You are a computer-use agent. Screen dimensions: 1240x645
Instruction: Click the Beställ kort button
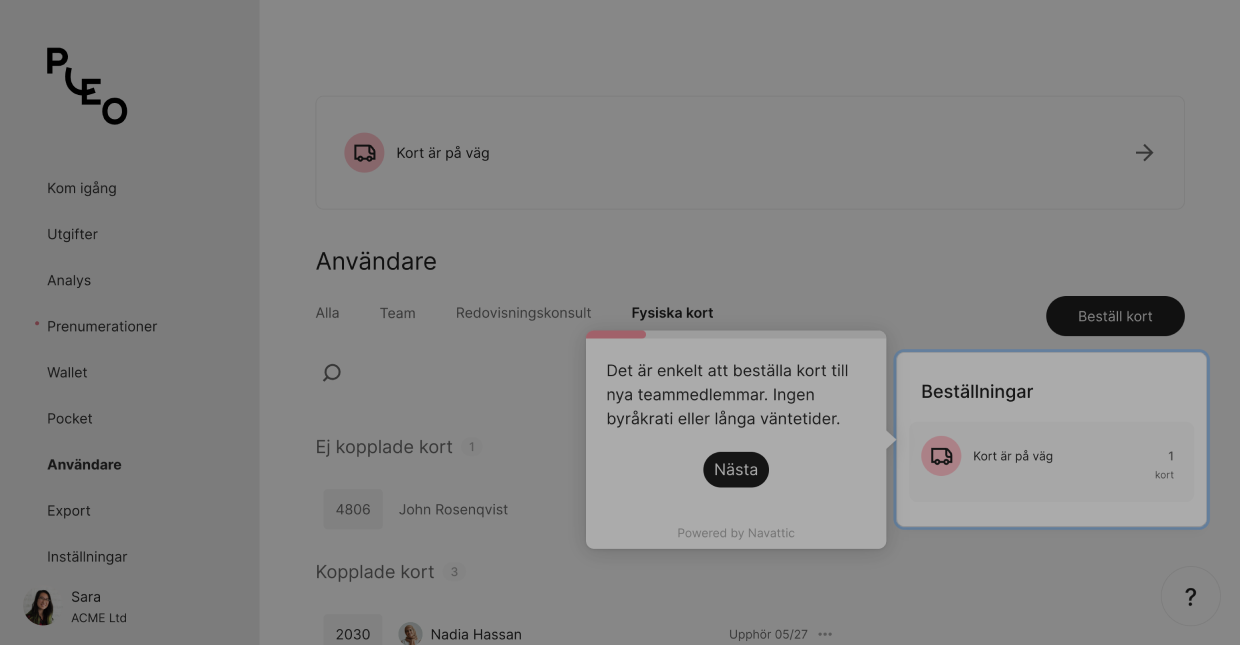pos(1115,316)
